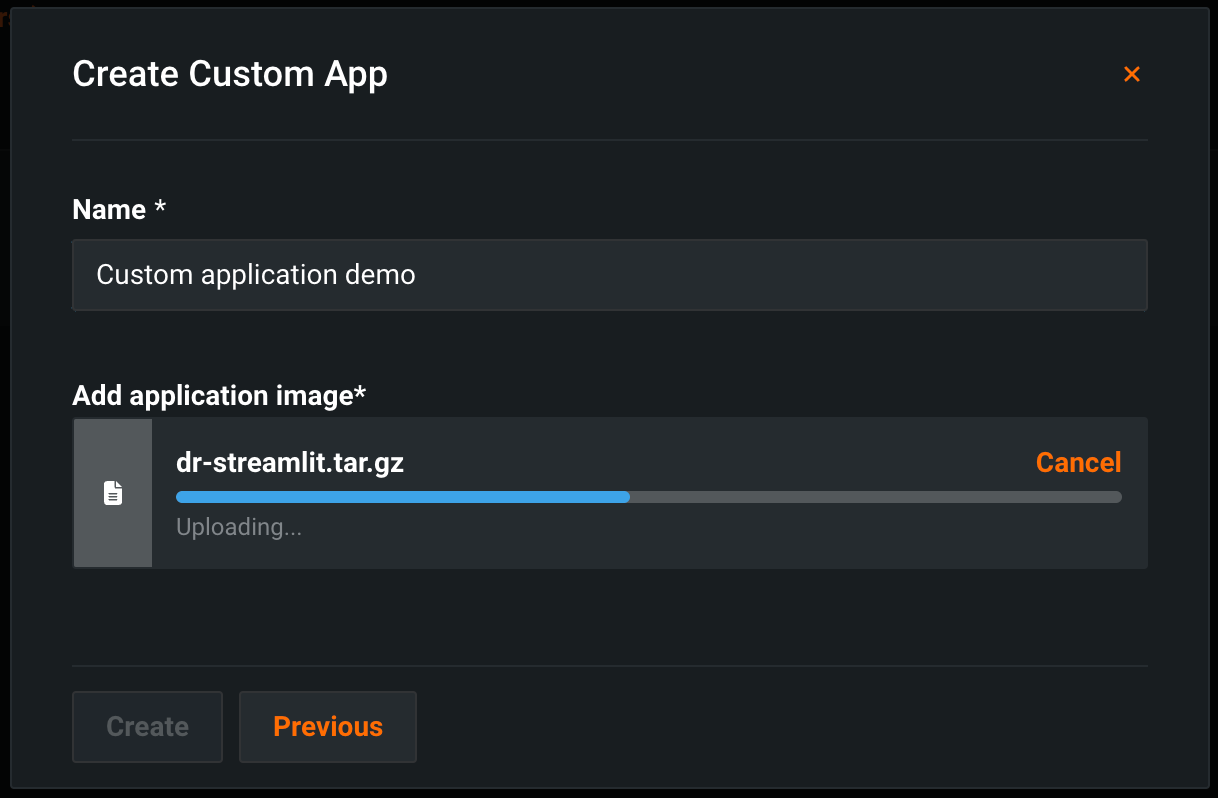Click the 'Create Custom App' title

[230, 74]
